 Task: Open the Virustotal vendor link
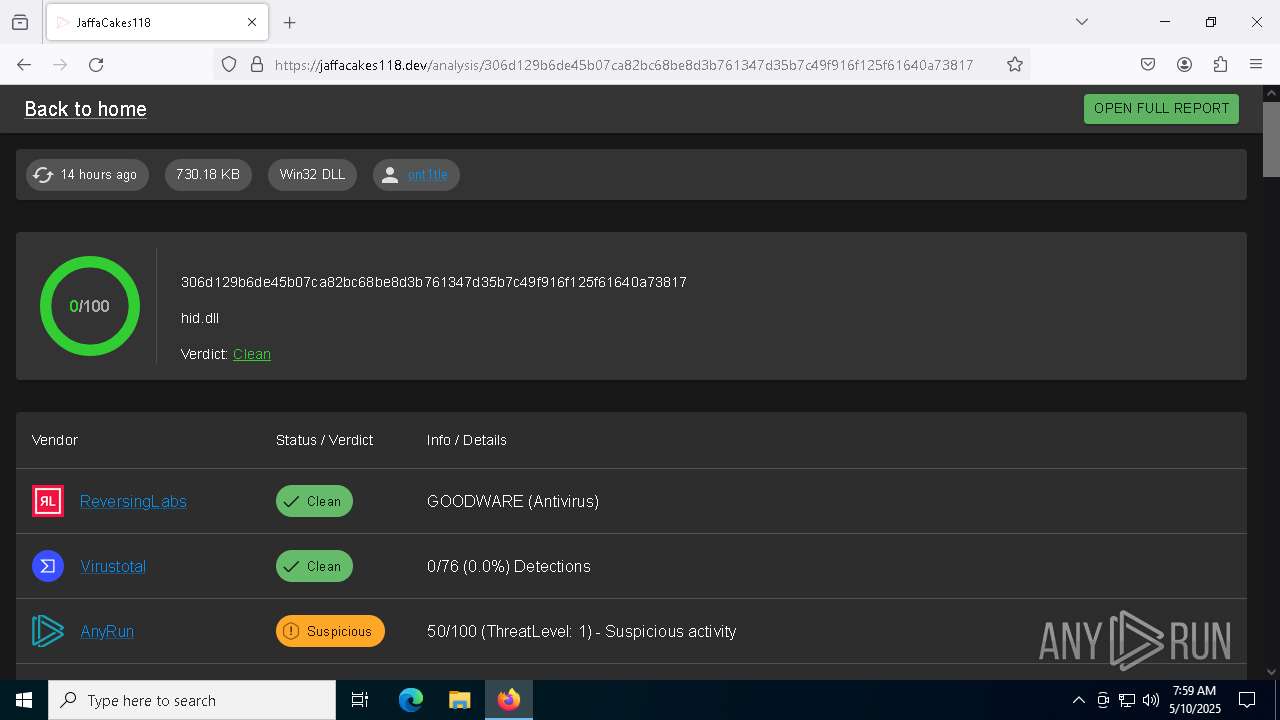113,566
